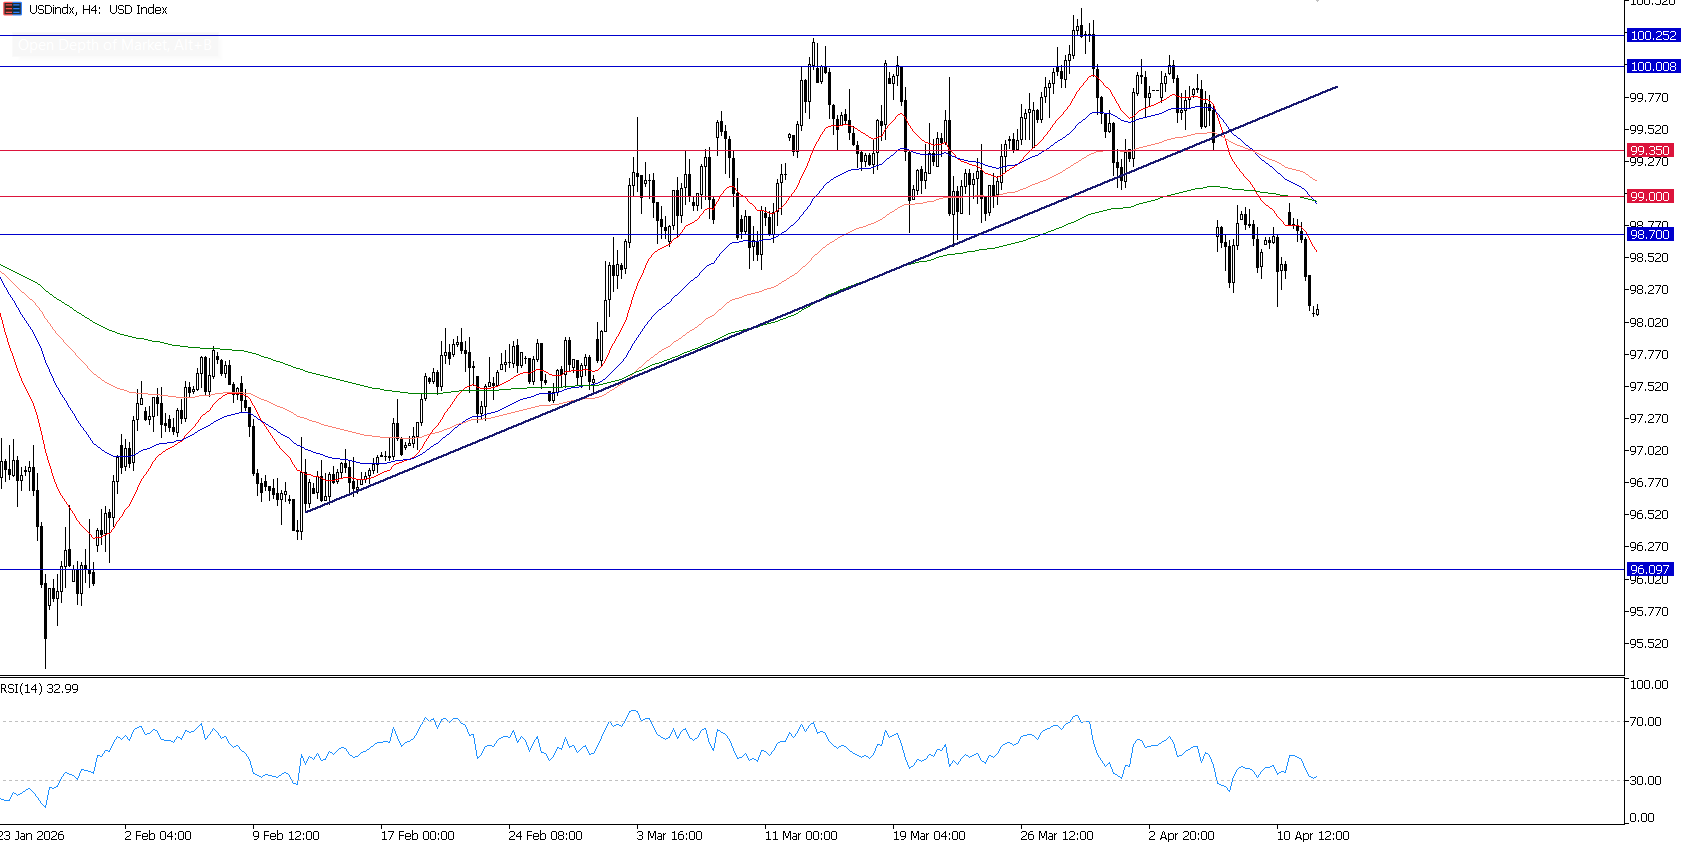1686x845 pixels.
Task: Select the 100.008 blue price label
Action: tap(1652, 66)
